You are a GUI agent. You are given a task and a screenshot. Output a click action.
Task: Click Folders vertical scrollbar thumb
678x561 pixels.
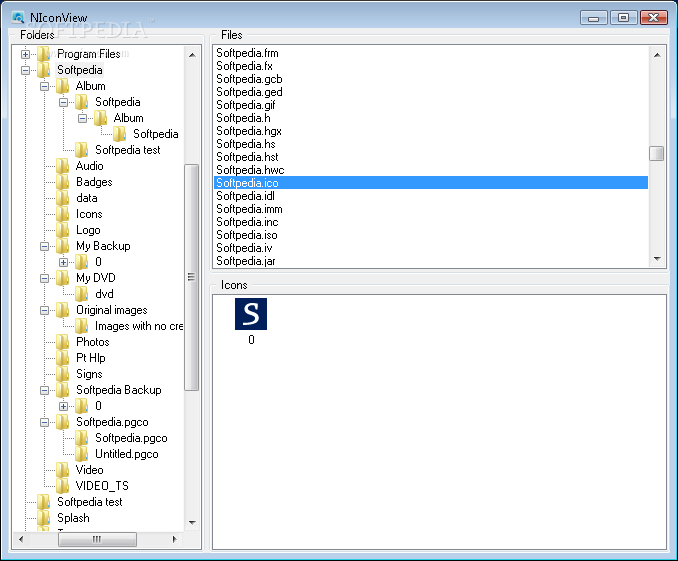pos(192,277)
